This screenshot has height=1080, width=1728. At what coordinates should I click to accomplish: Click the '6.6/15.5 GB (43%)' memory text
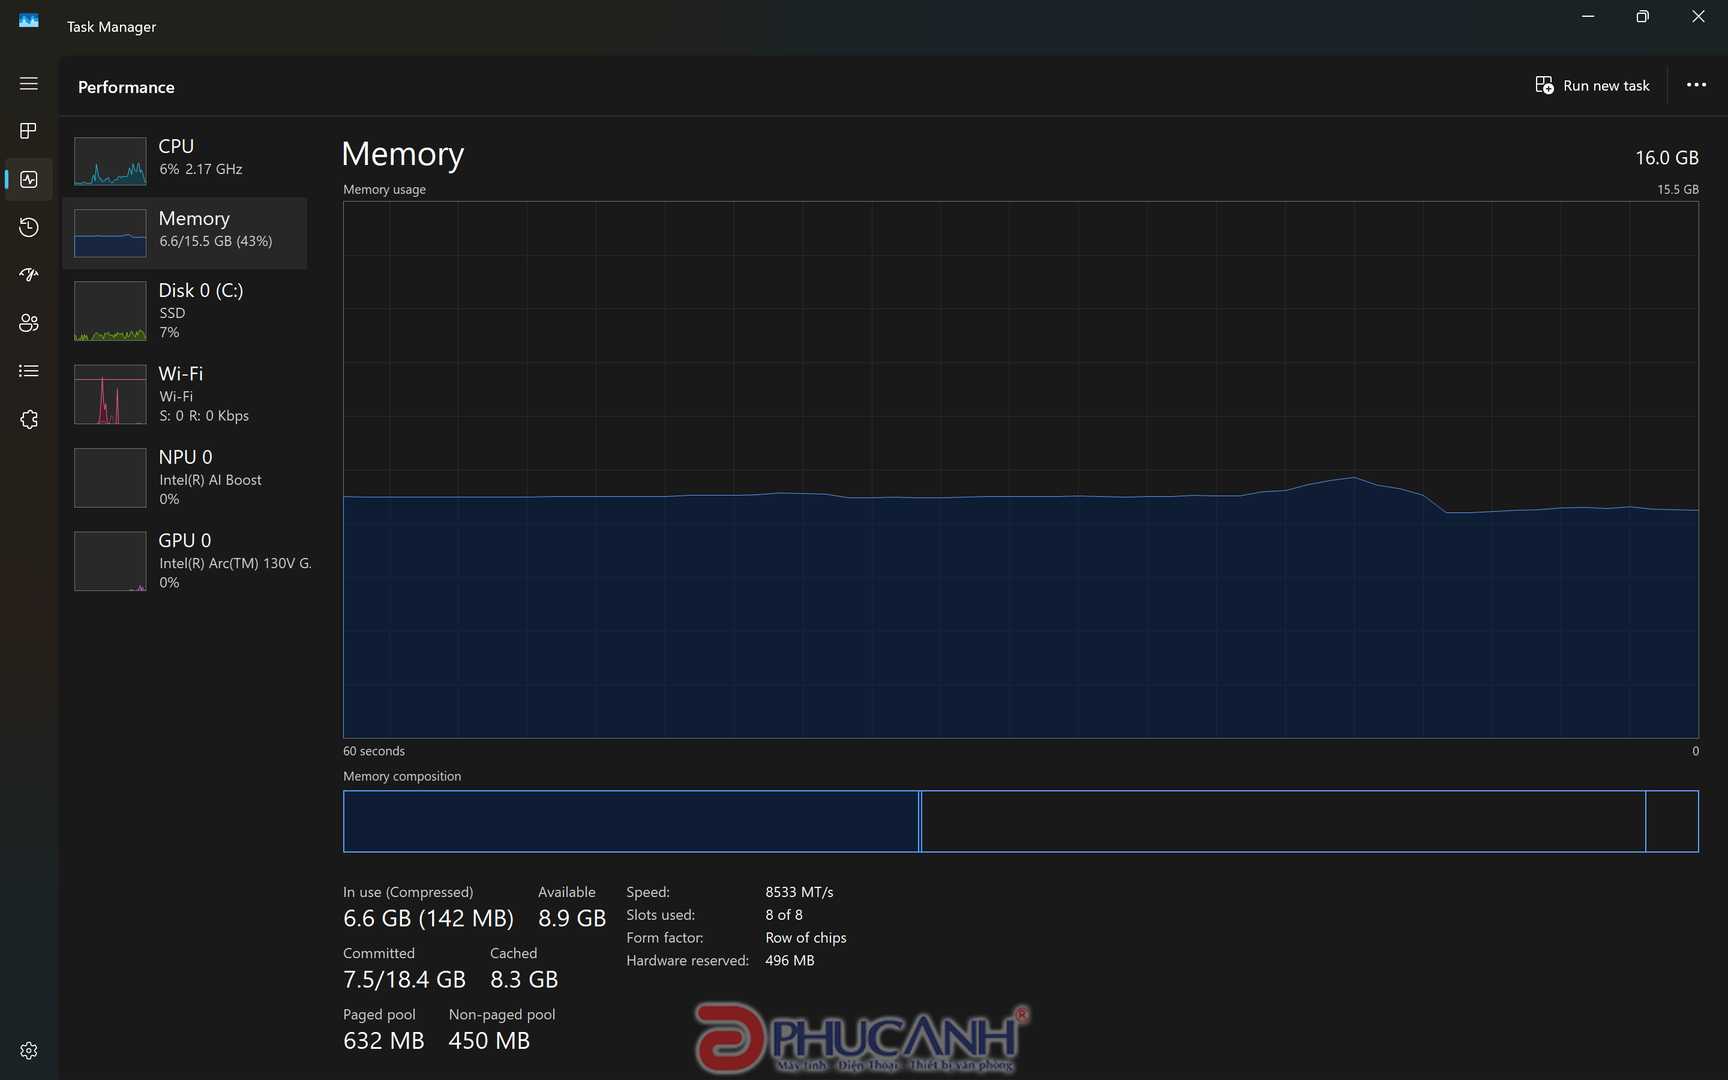(216, 241)
